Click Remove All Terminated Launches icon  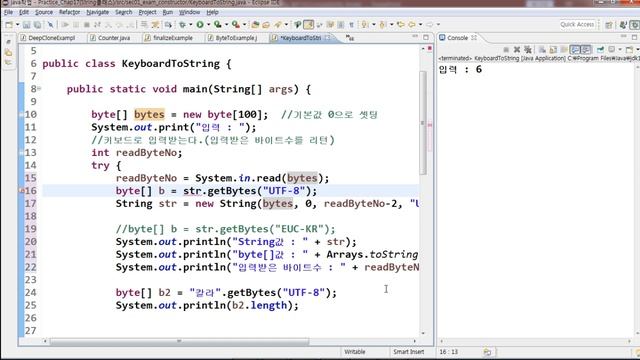[x=528, y=49]
